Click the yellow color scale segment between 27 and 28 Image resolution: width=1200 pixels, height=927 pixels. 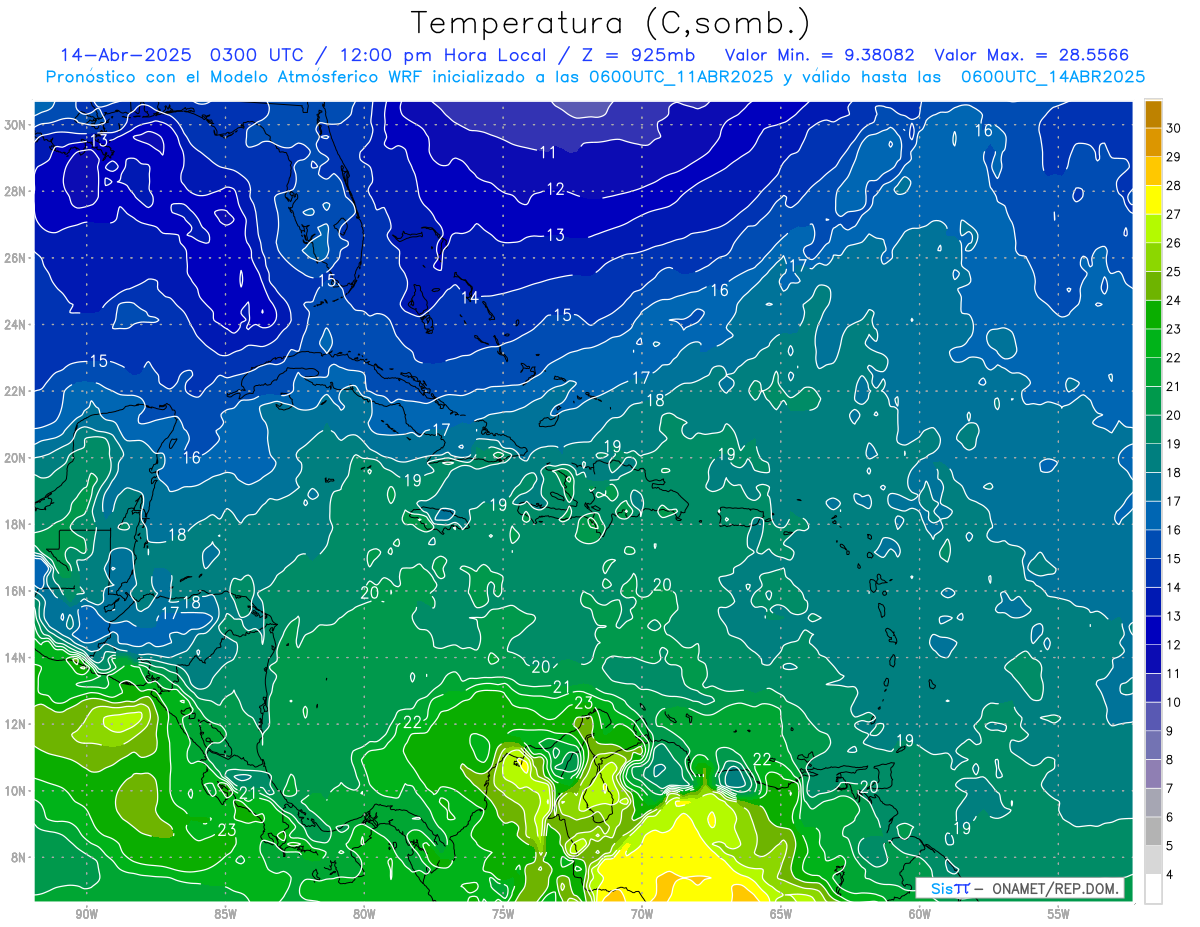pyautogui.click(x=1153, y=200)
